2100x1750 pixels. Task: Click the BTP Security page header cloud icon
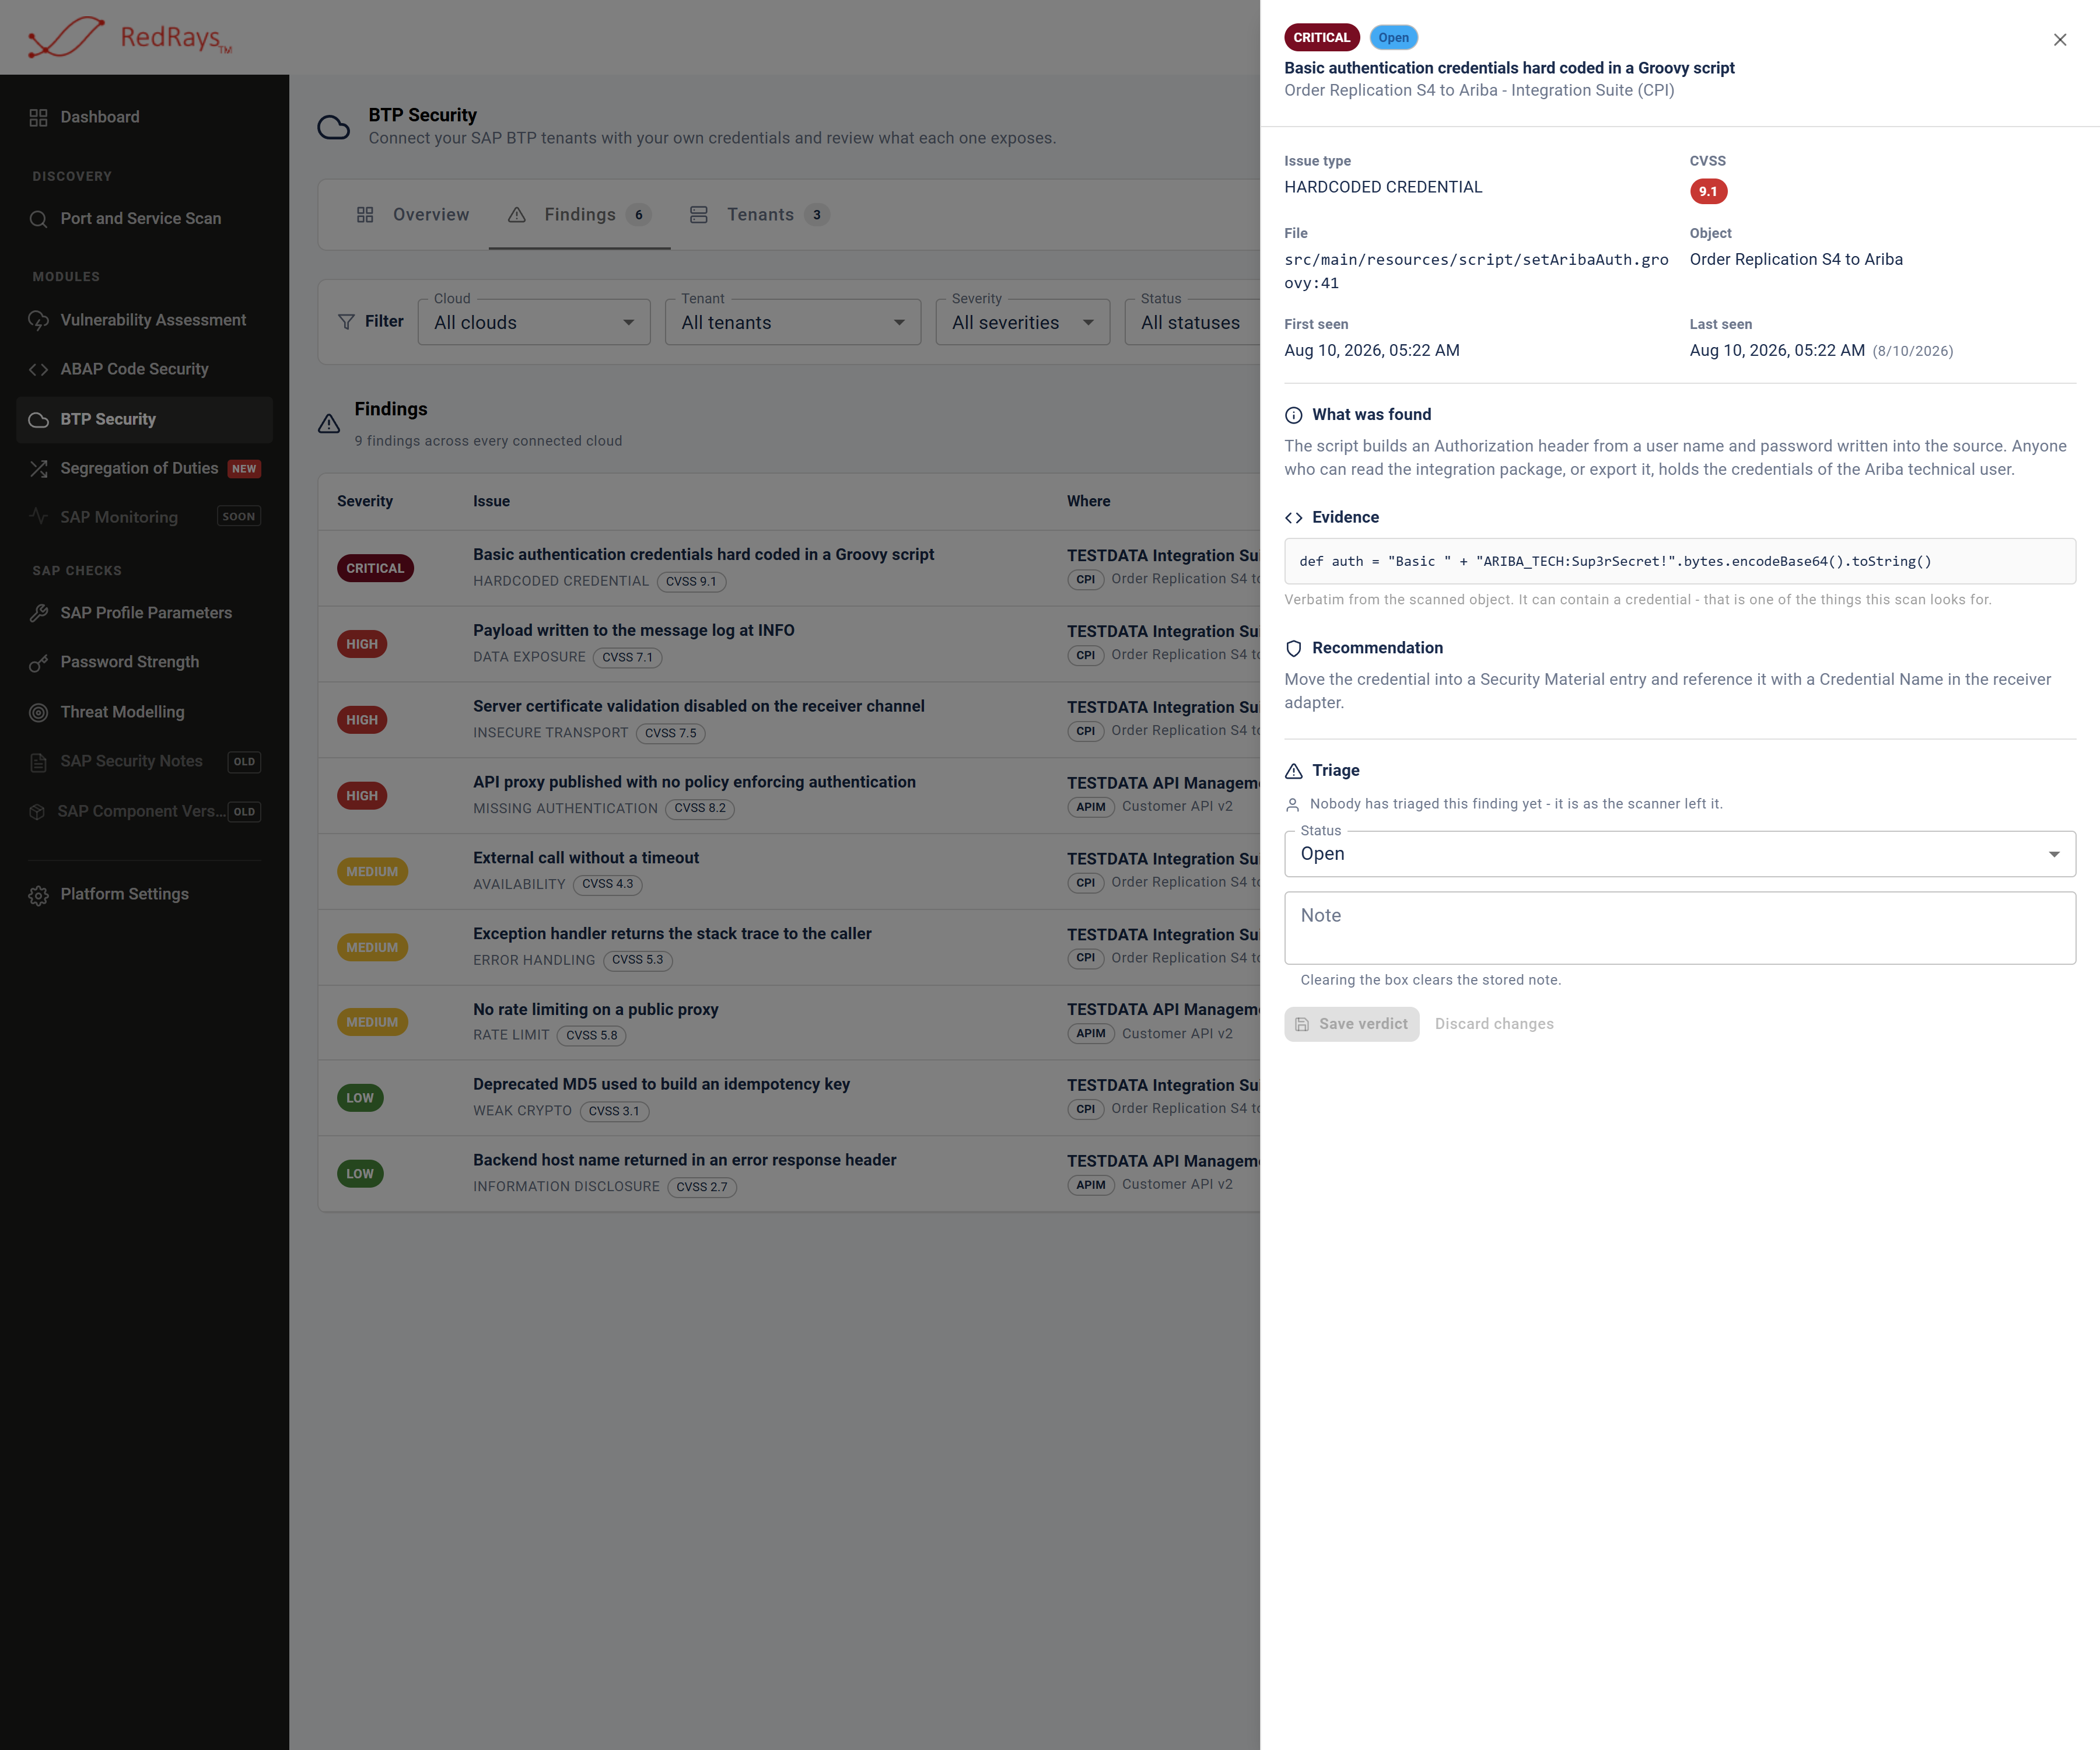(x=334, y=127)
